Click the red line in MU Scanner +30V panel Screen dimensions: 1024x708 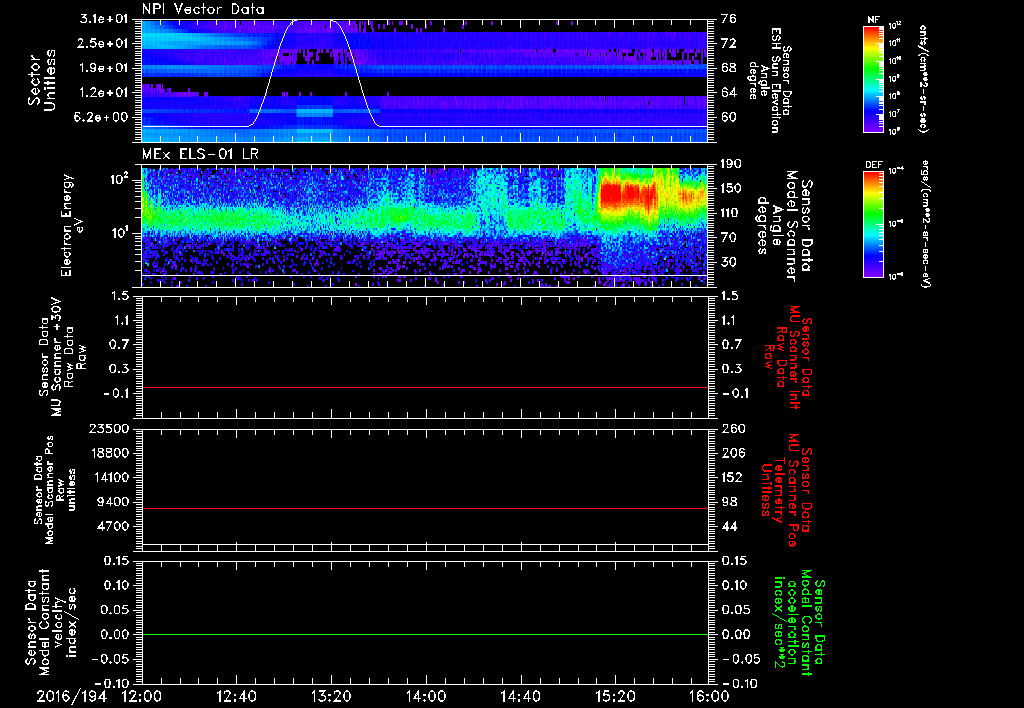click(x=425, y=387)
